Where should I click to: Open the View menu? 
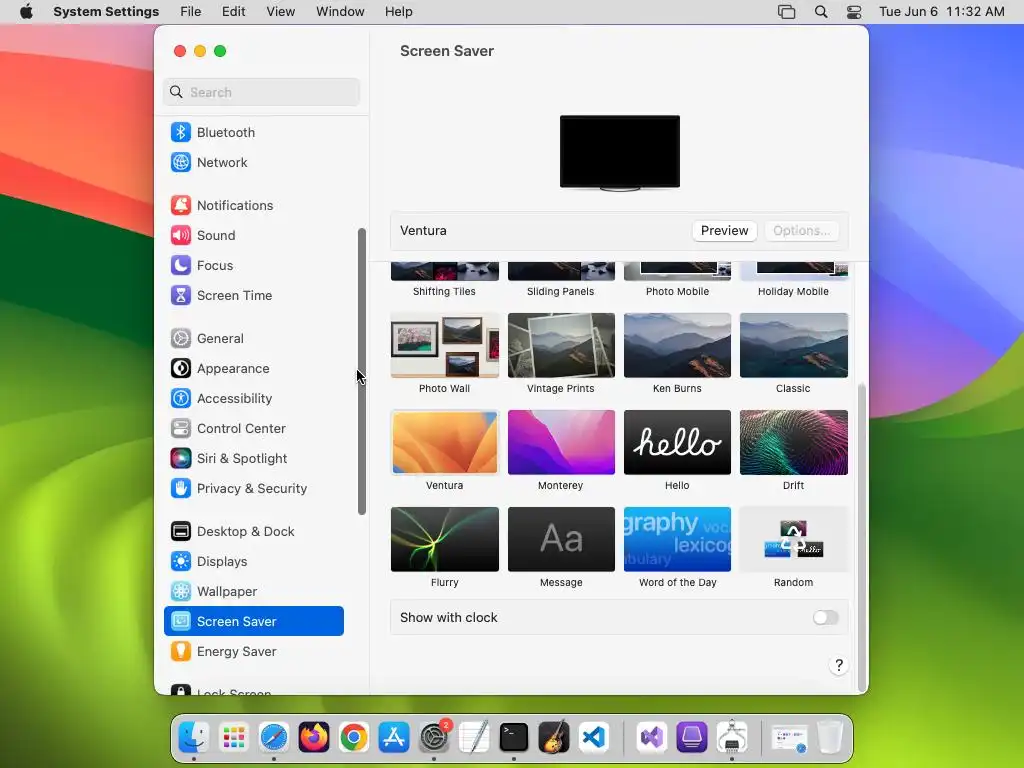tap(280, 12)
